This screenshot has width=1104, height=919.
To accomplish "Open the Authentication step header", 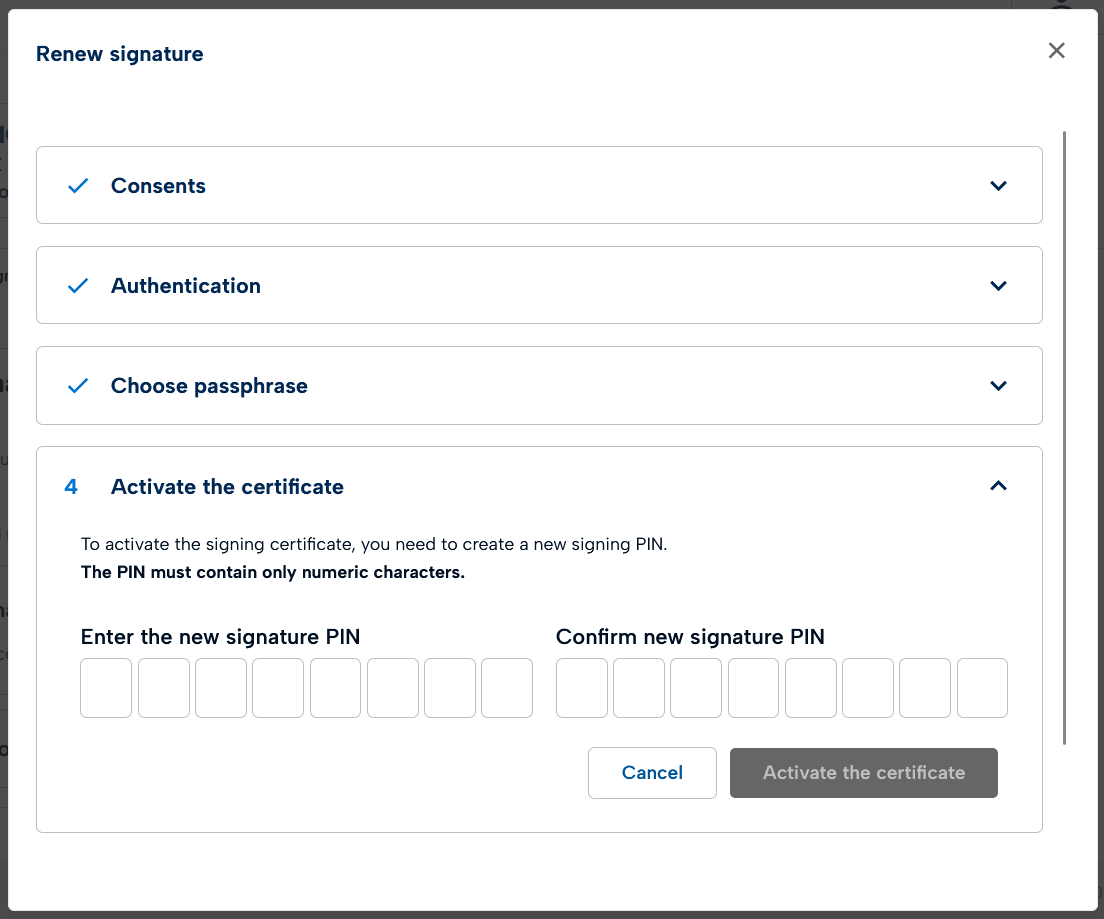I will pyautogui.click(x=186, y=286).
